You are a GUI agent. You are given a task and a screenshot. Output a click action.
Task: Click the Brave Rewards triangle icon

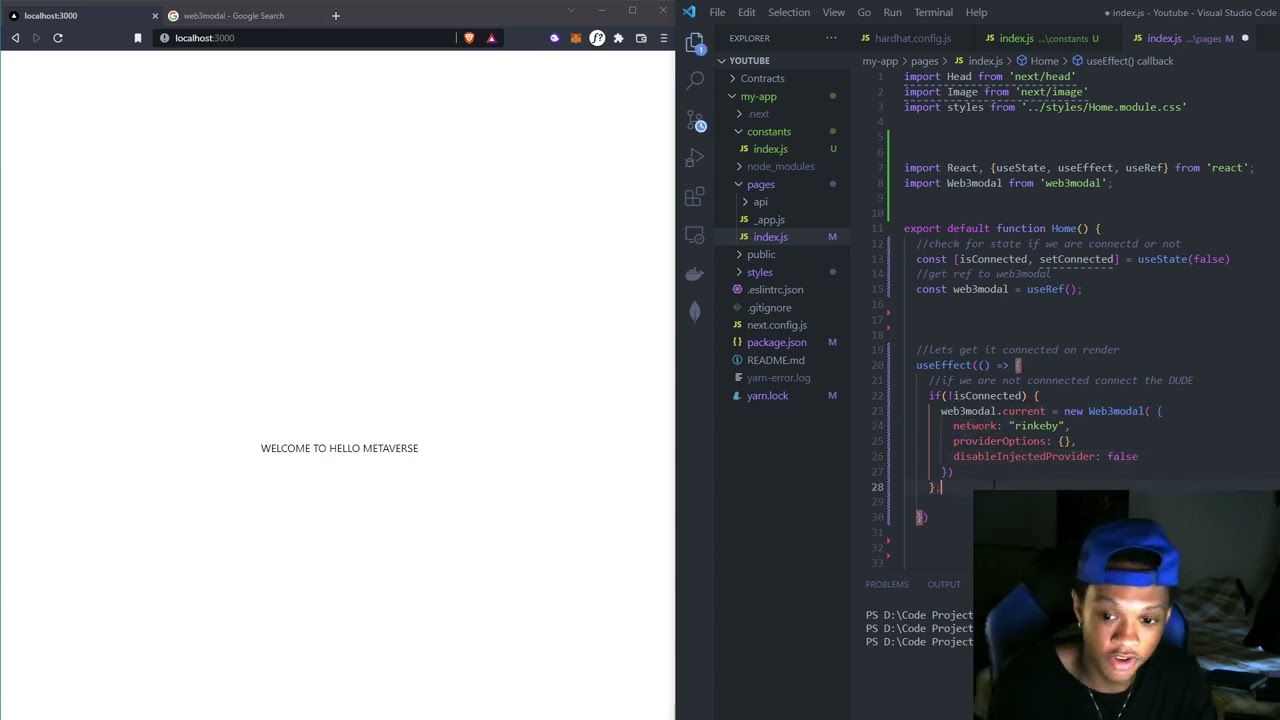click(491, 38)
